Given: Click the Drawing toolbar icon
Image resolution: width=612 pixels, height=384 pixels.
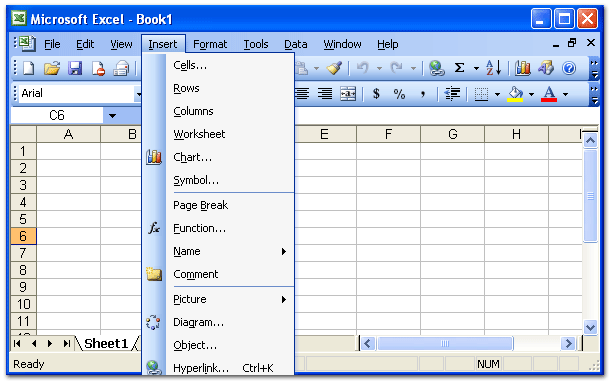Looking at the screenshot, I should pos(546,68).
